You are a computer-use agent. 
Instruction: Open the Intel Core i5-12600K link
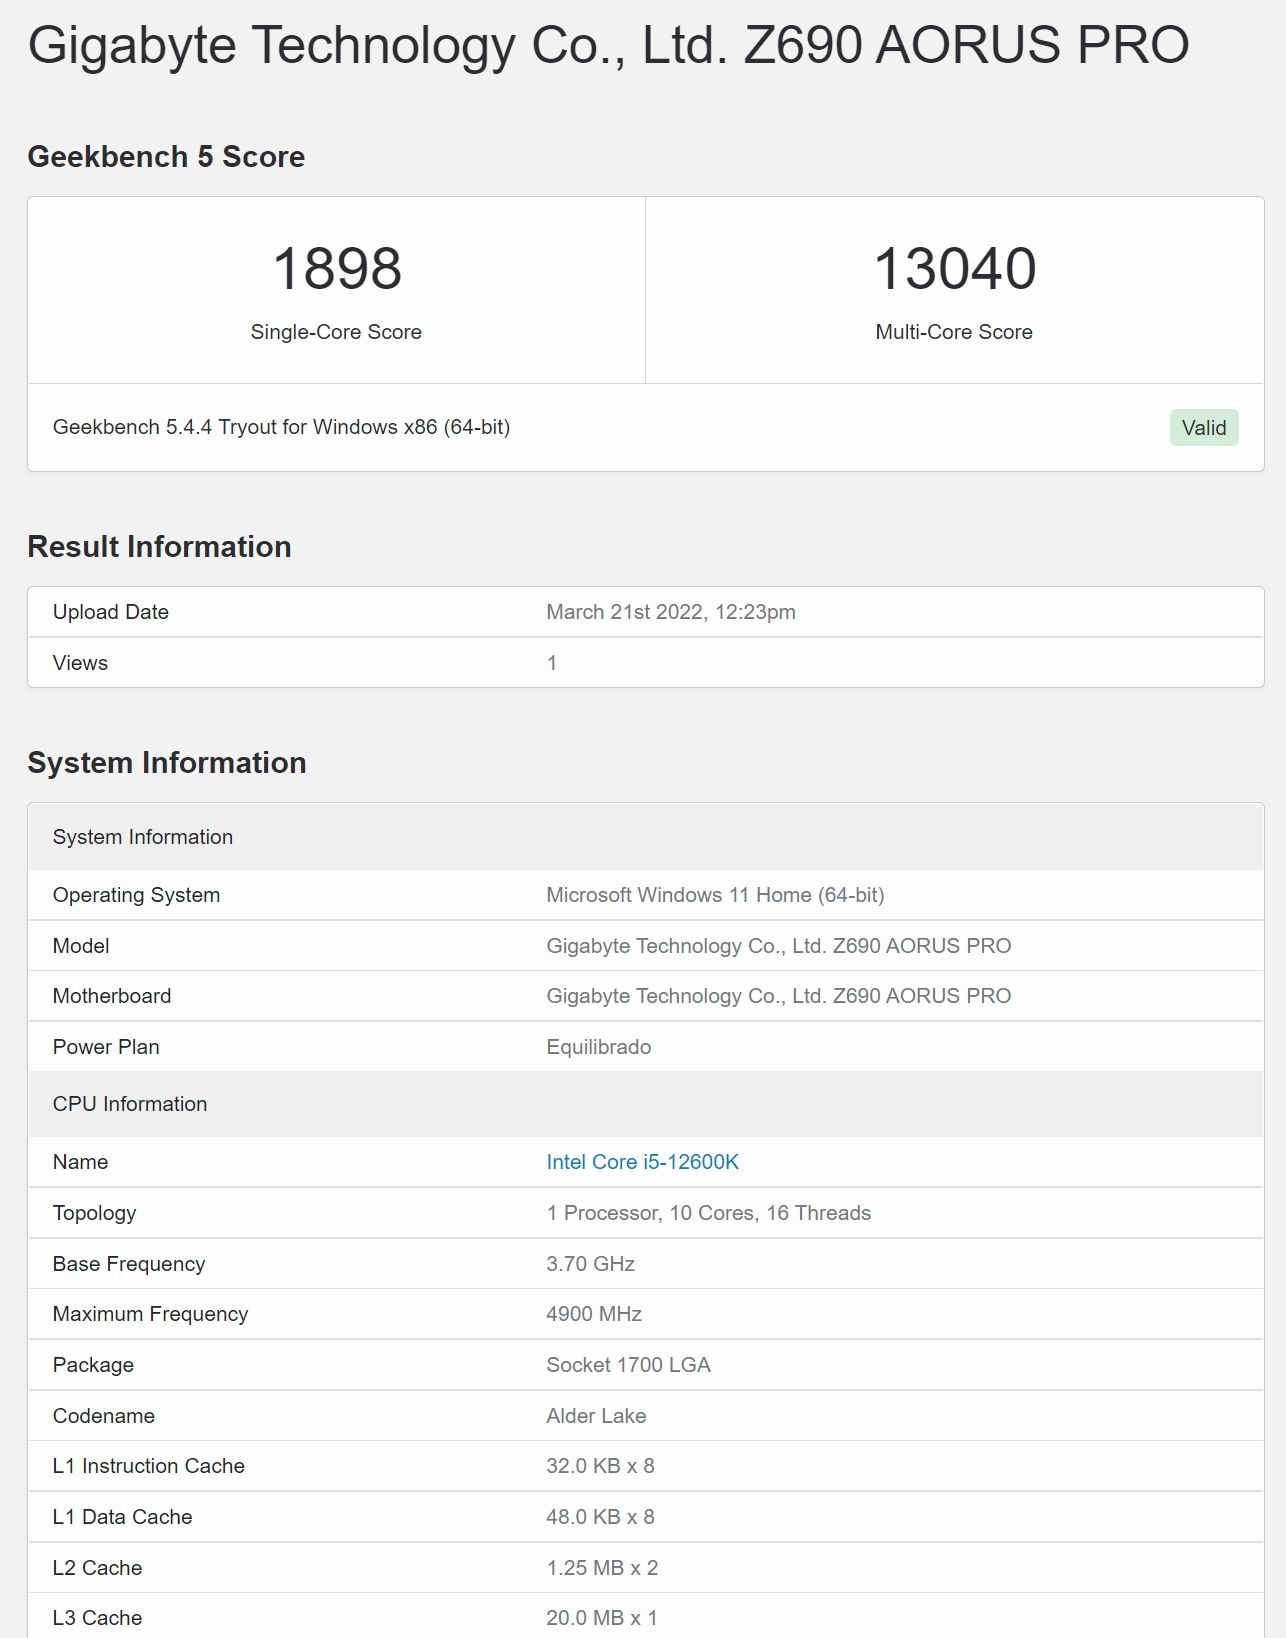[x=642, y=1162]
